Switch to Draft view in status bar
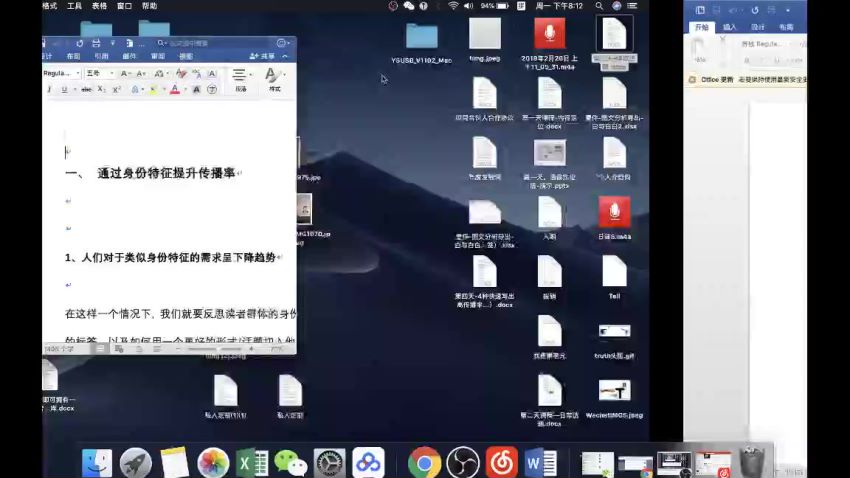 coord(157,349)
